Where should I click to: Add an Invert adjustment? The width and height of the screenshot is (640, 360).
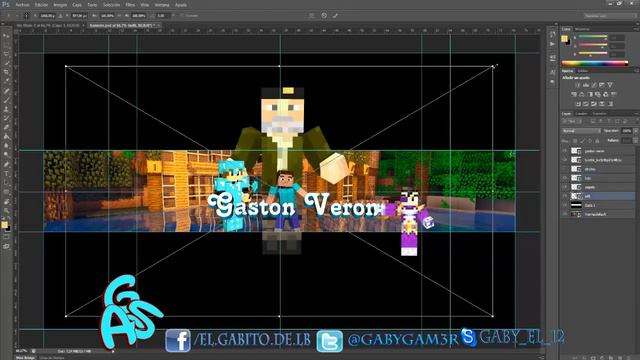click(x=578, y=104)
